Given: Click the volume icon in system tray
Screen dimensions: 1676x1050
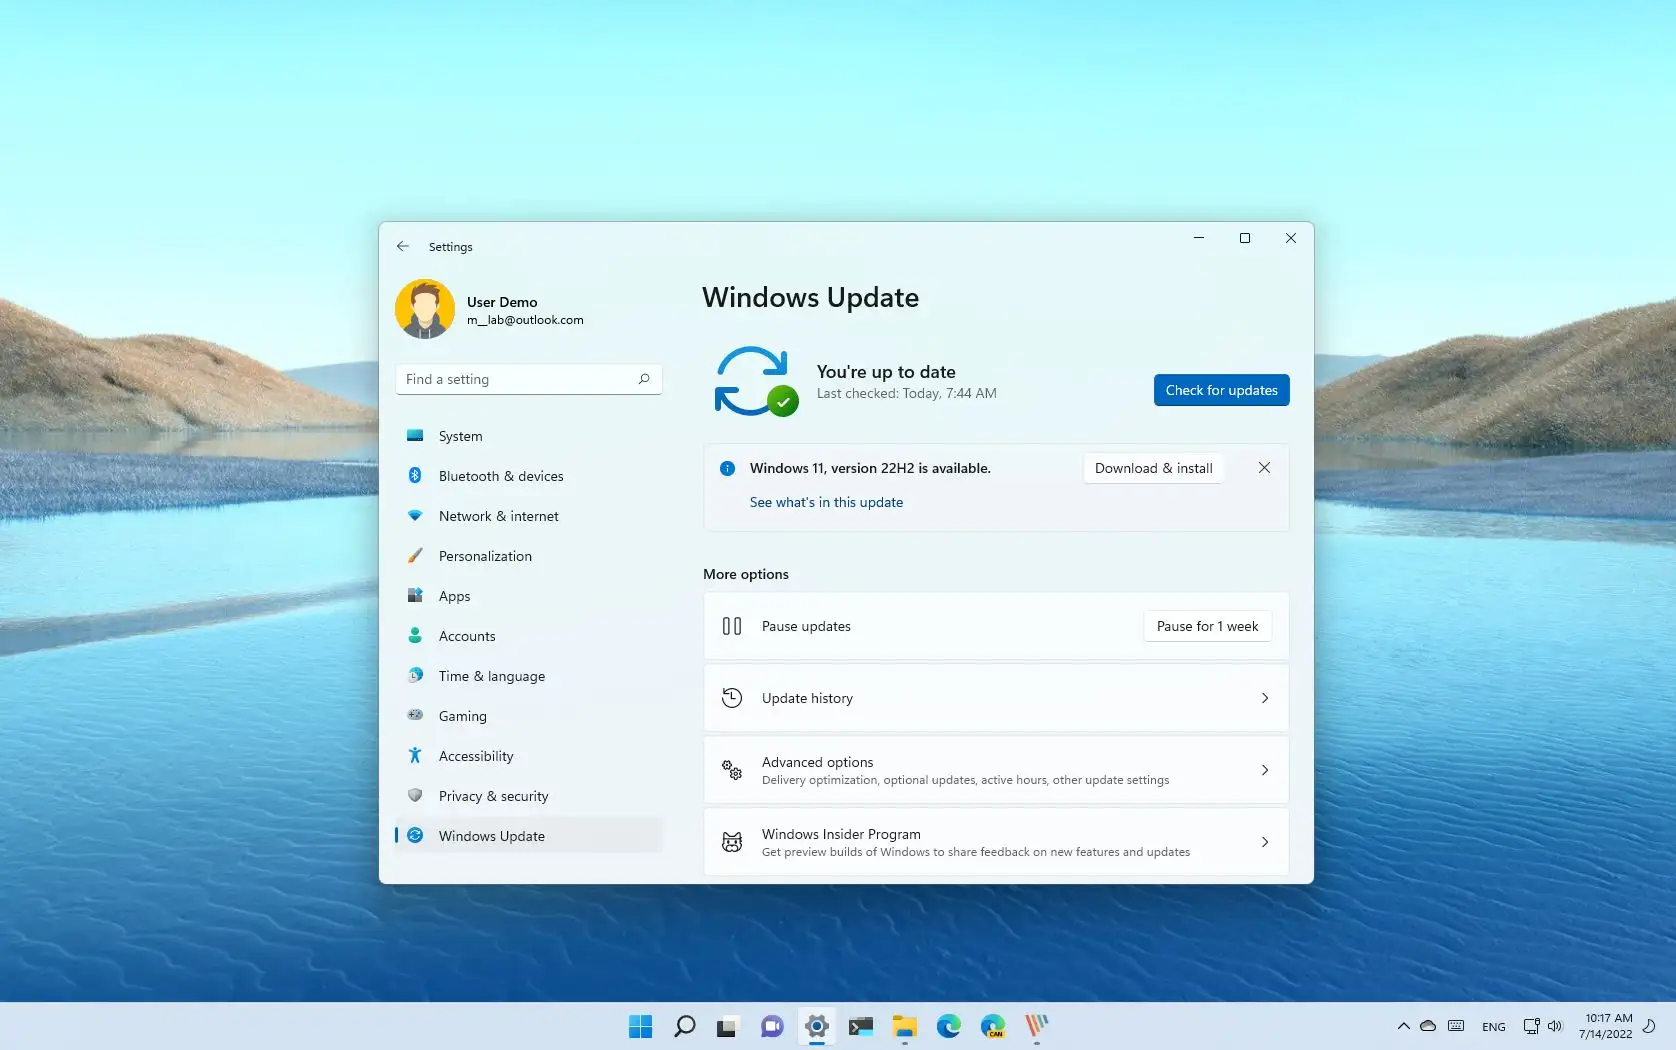Looking at the screenshot, I should [x=1555, y=1026].
